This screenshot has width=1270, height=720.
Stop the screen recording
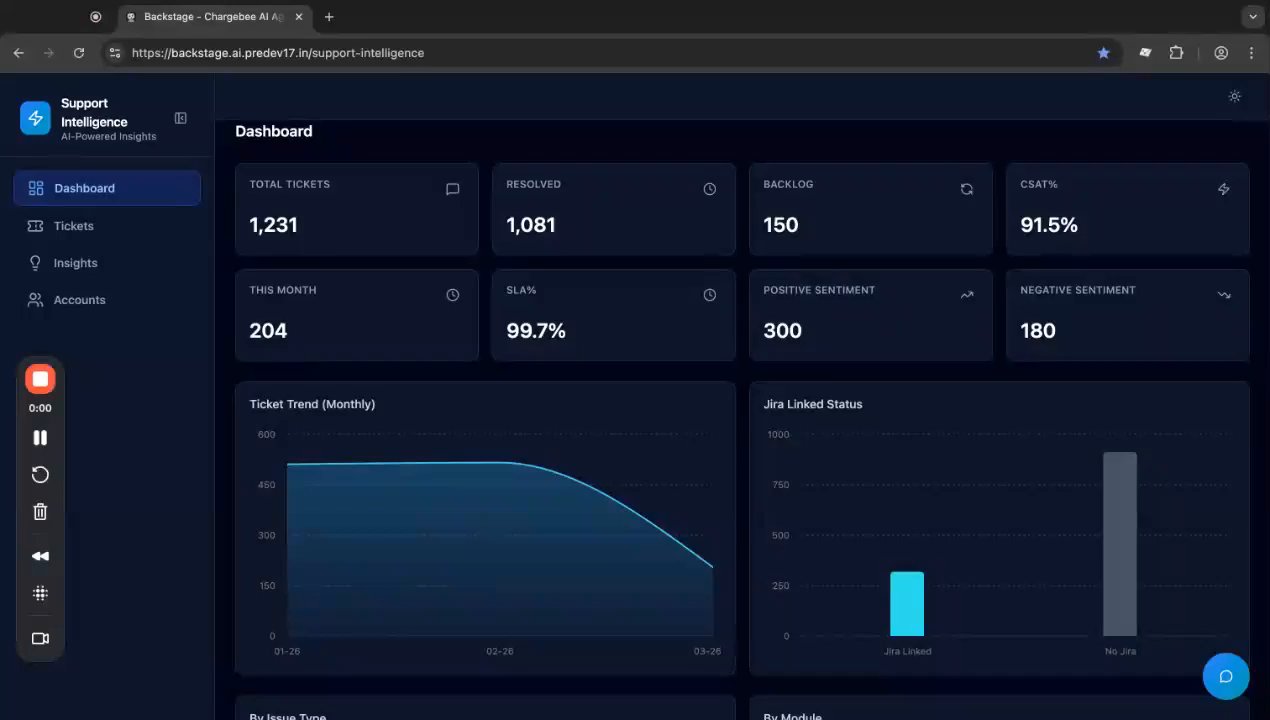(x=40, y=379)
